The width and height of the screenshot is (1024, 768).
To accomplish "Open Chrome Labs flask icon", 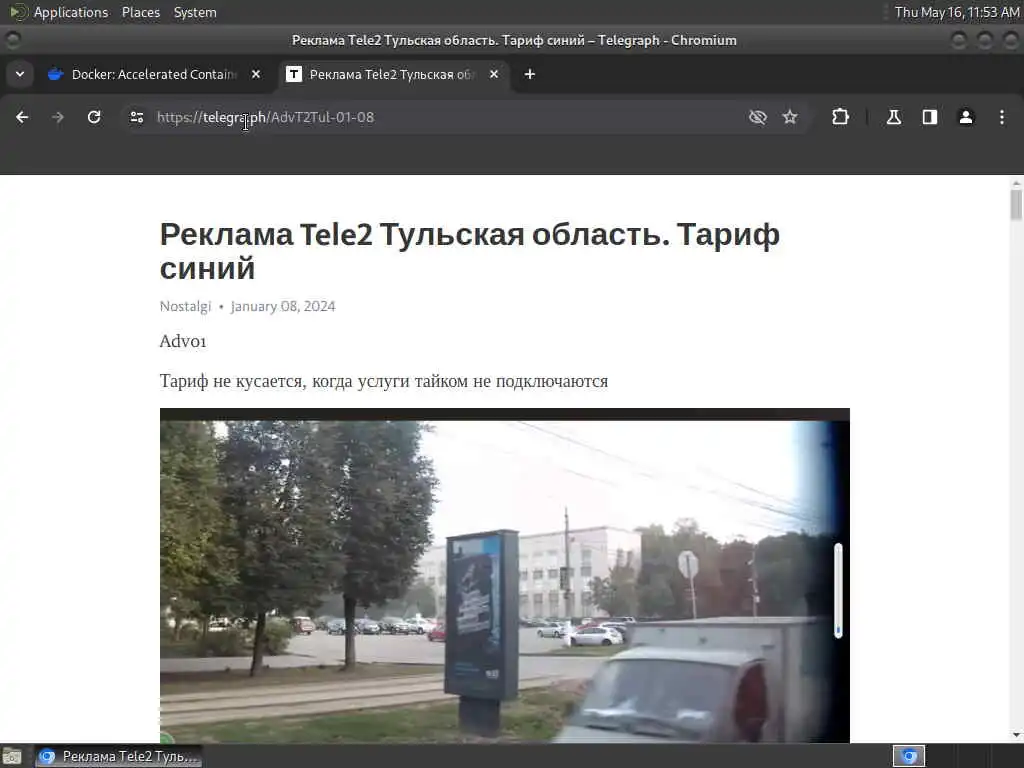I will [x=894, y=117].
